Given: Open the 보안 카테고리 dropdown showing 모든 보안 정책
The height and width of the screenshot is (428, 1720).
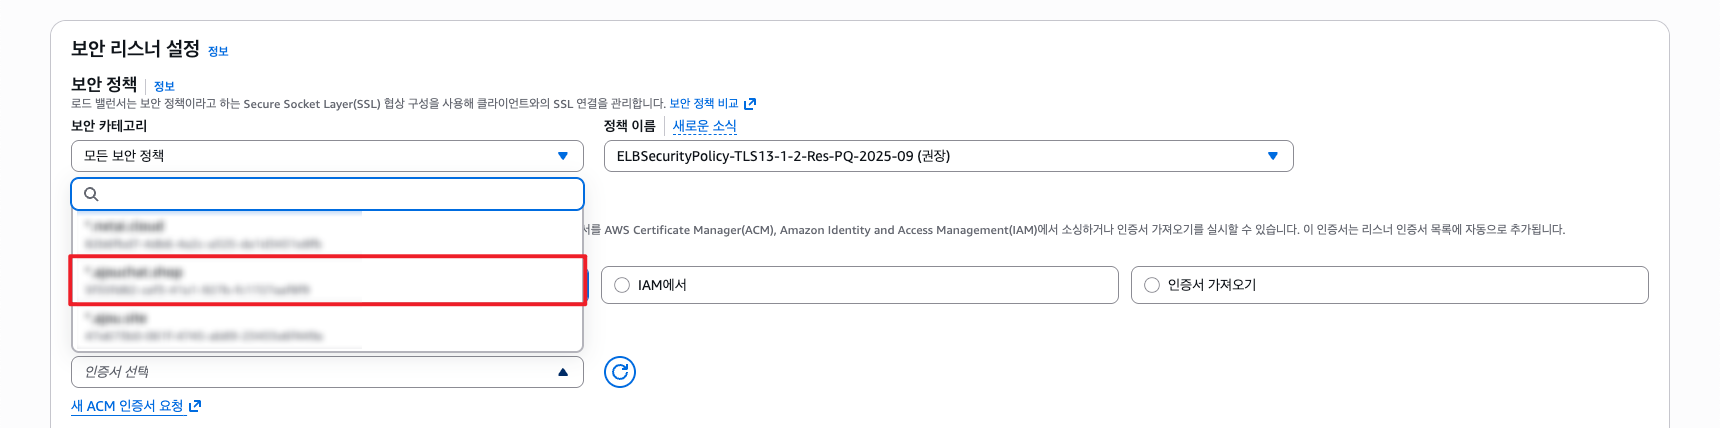Looking at the screenshot, I should (327, 156).
